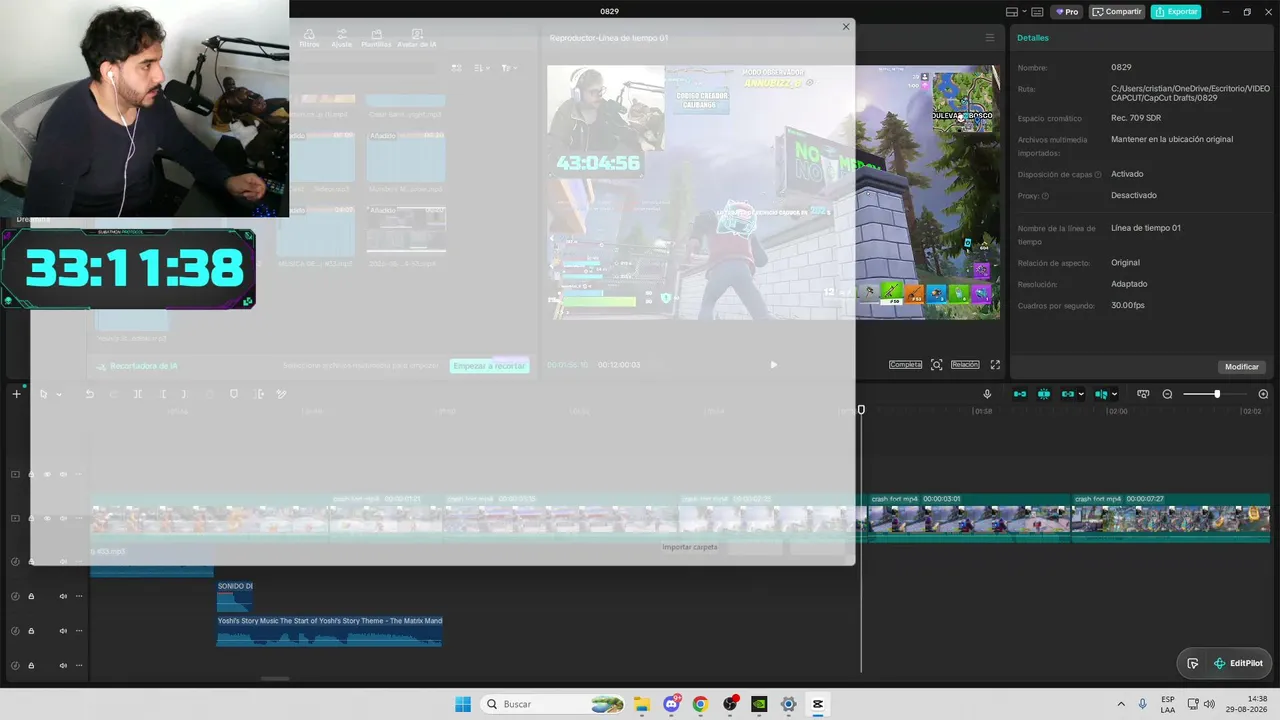
Task: Hide the top empty video track
Action: coord(47,474)
